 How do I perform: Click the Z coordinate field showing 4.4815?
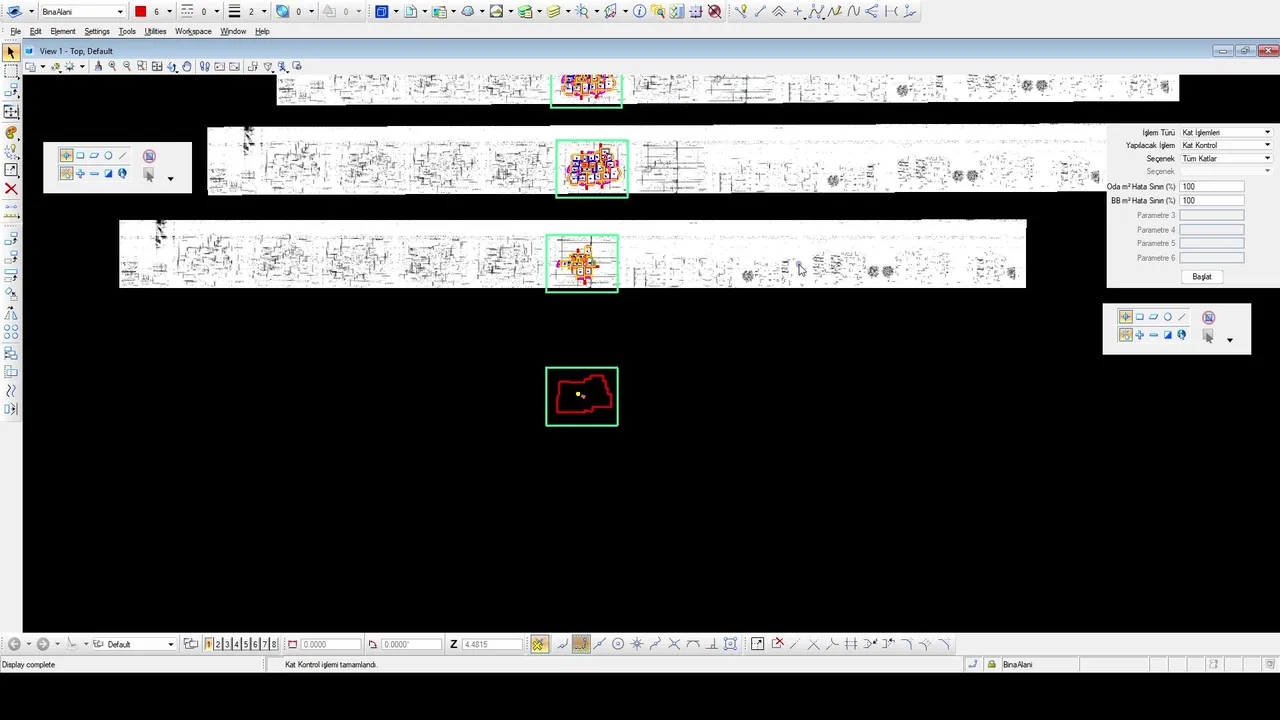tap(491, 644)
